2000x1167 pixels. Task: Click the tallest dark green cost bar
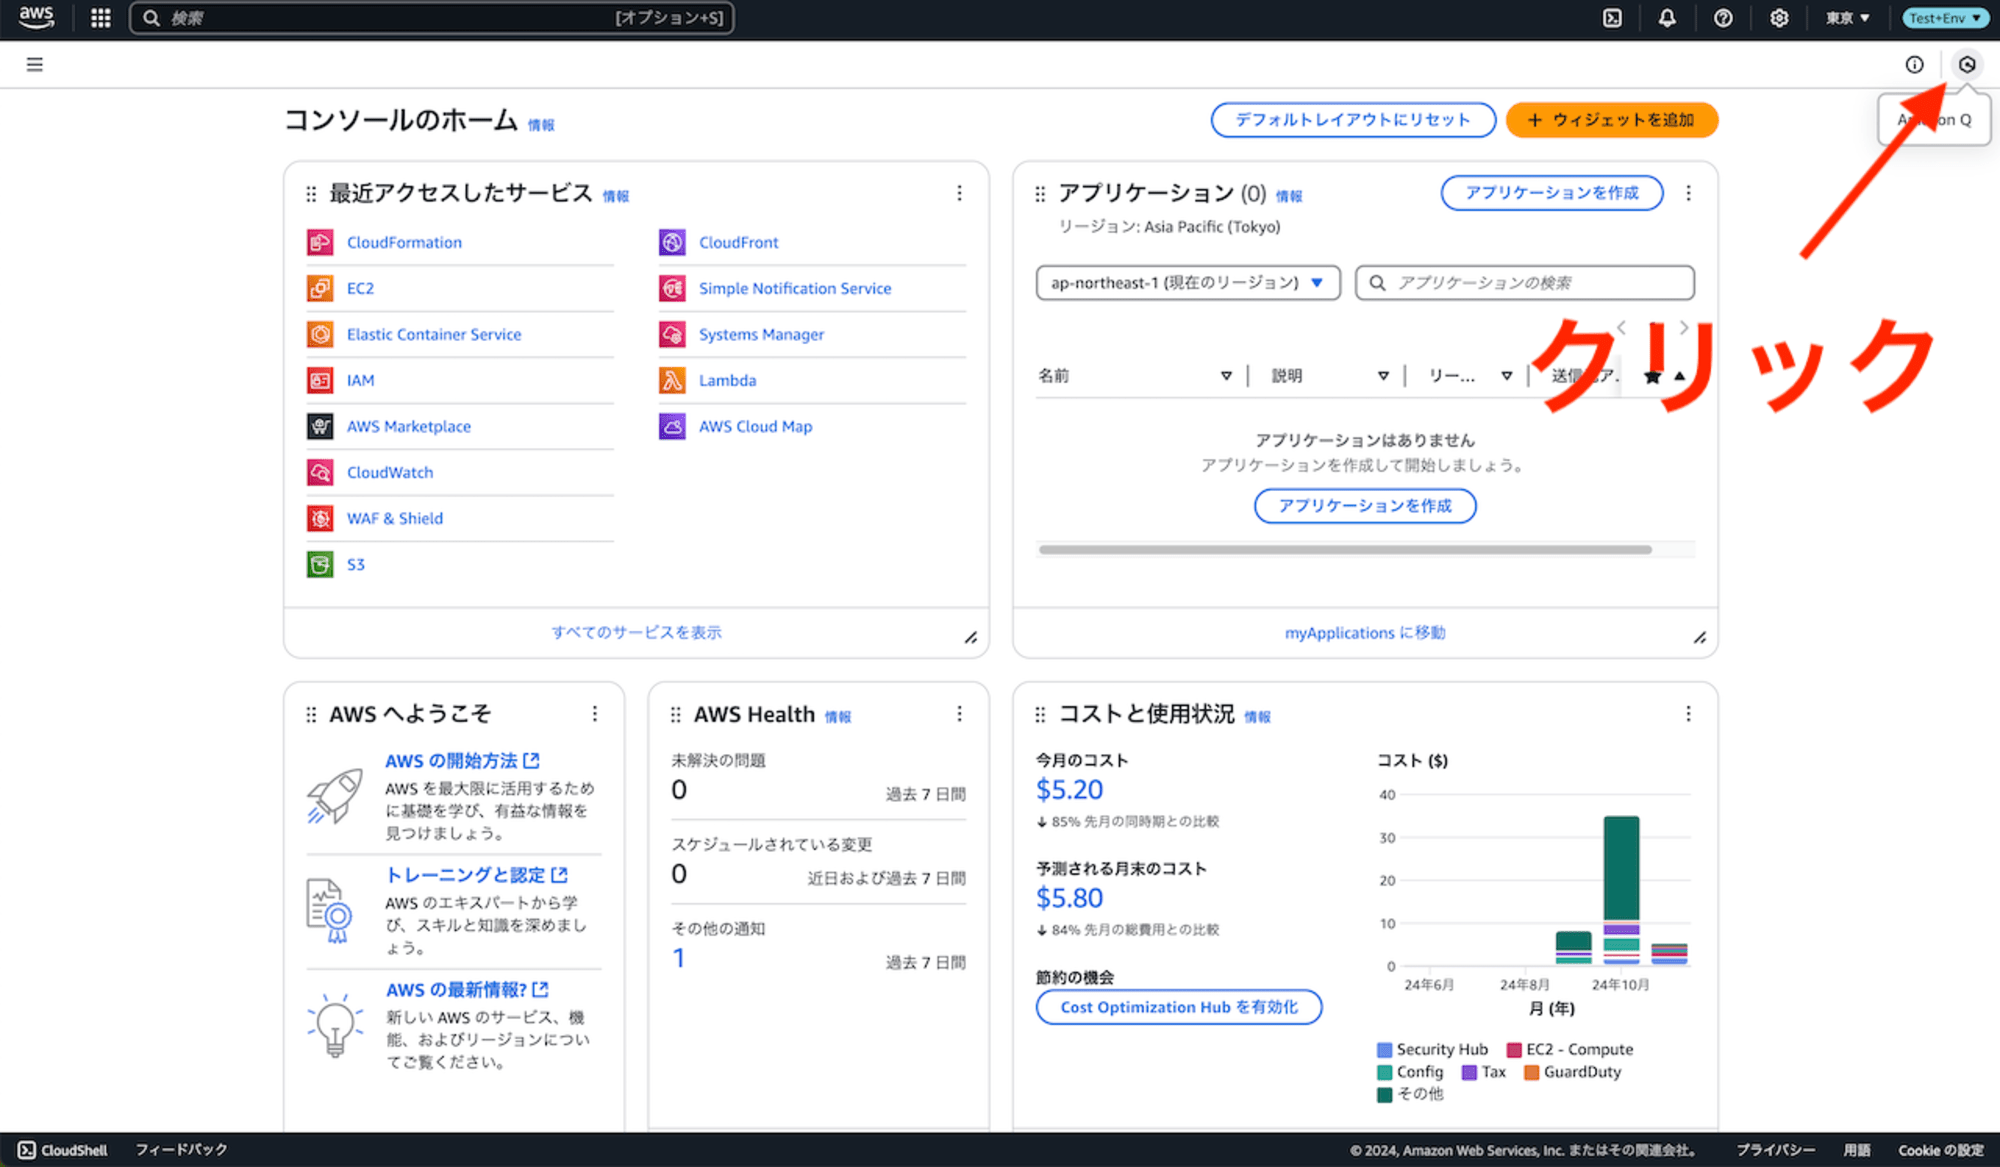pyautogui.click(x=1621, y=867)
